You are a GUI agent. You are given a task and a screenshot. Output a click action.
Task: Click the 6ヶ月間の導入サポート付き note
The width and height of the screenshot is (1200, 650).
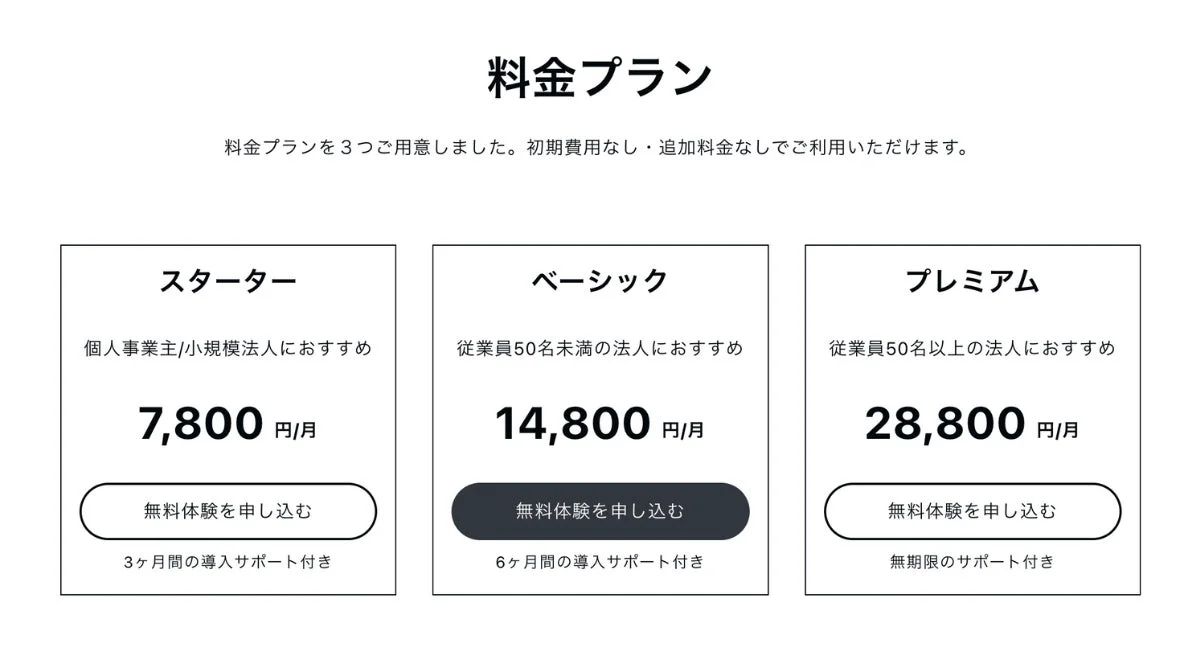point(600,562)
